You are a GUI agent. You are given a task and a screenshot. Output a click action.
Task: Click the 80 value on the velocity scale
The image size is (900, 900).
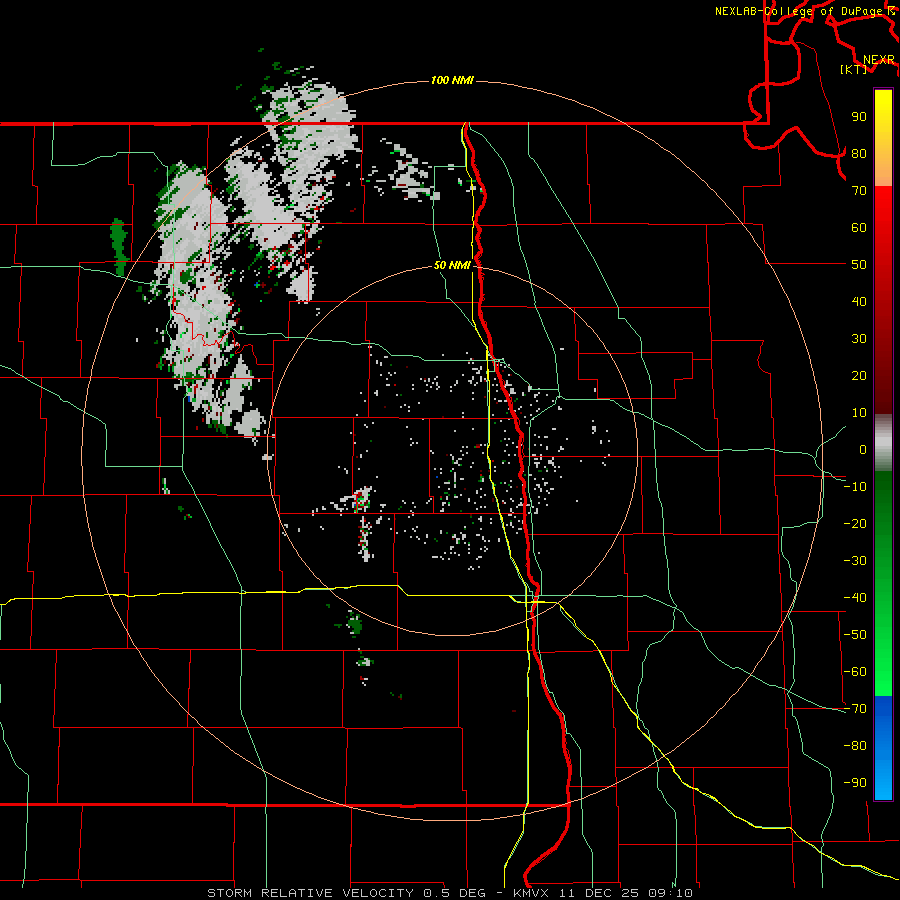click(859, 154)
